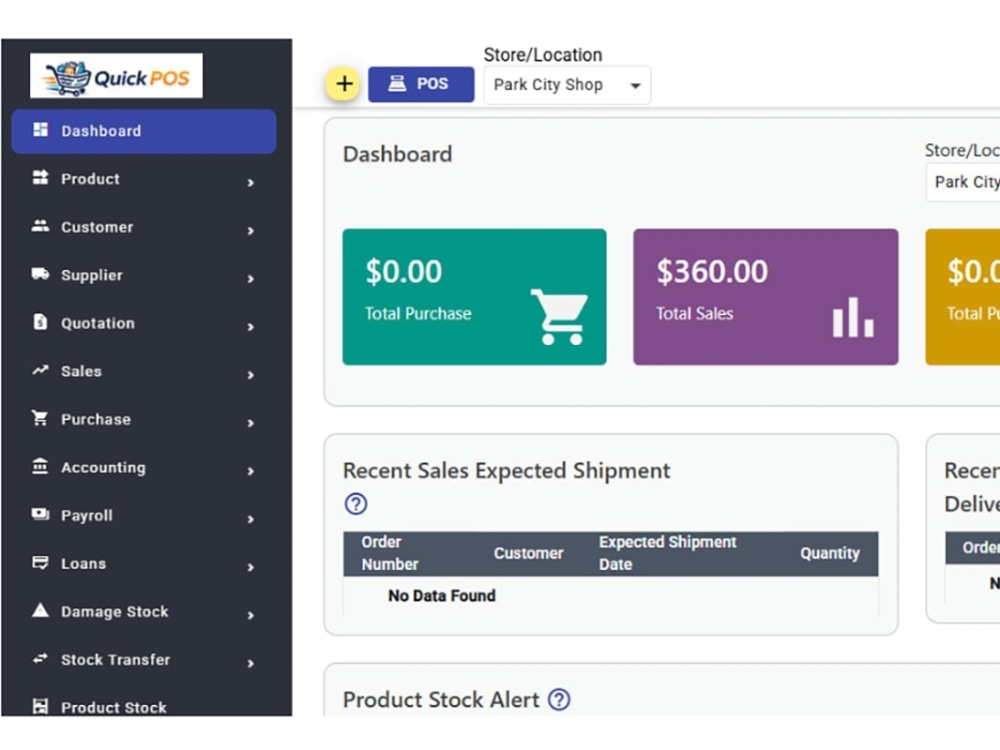This screenshot has height=750, width=1000.
Task: Click the yellow plus quick-add icon
Action: 344,84
